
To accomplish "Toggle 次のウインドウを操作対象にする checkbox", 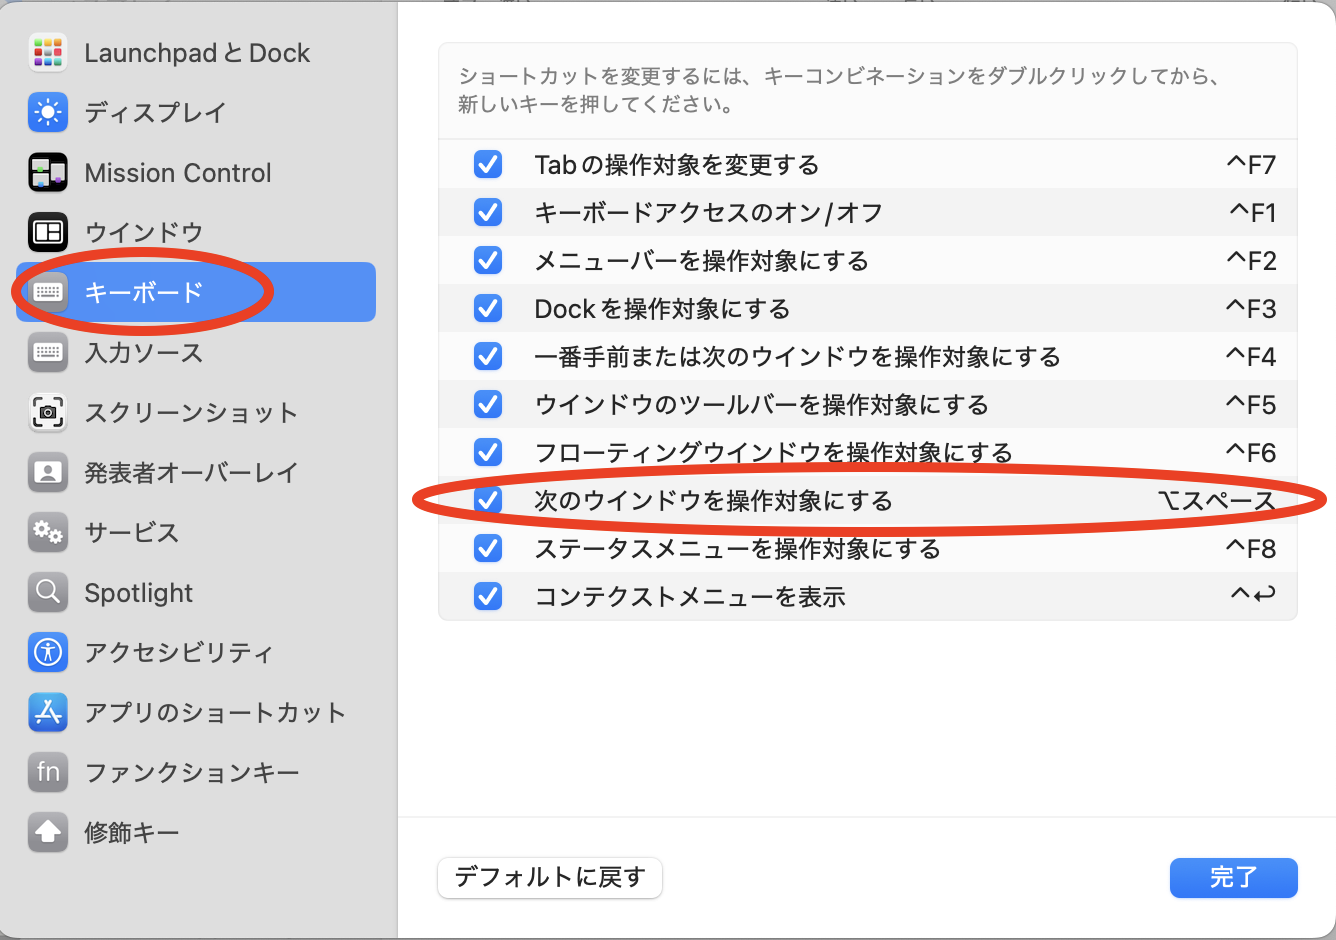I will coord(488,500).
